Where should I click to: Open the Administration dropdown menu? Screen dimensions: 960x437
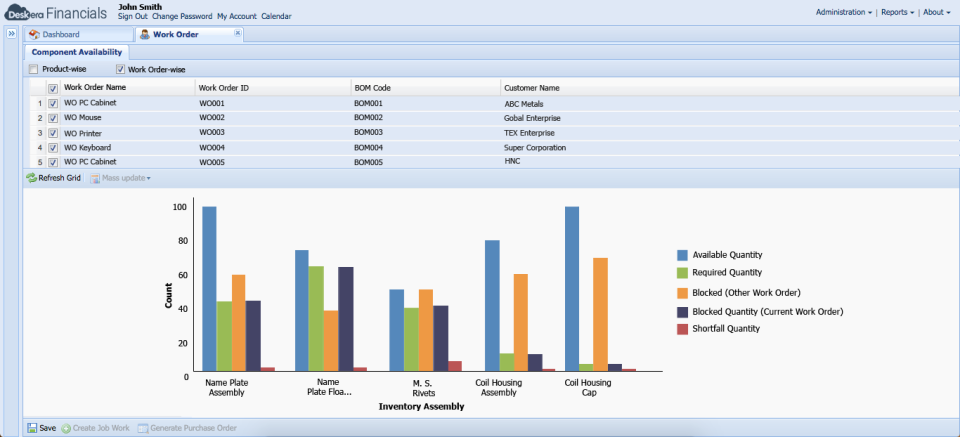844,12
